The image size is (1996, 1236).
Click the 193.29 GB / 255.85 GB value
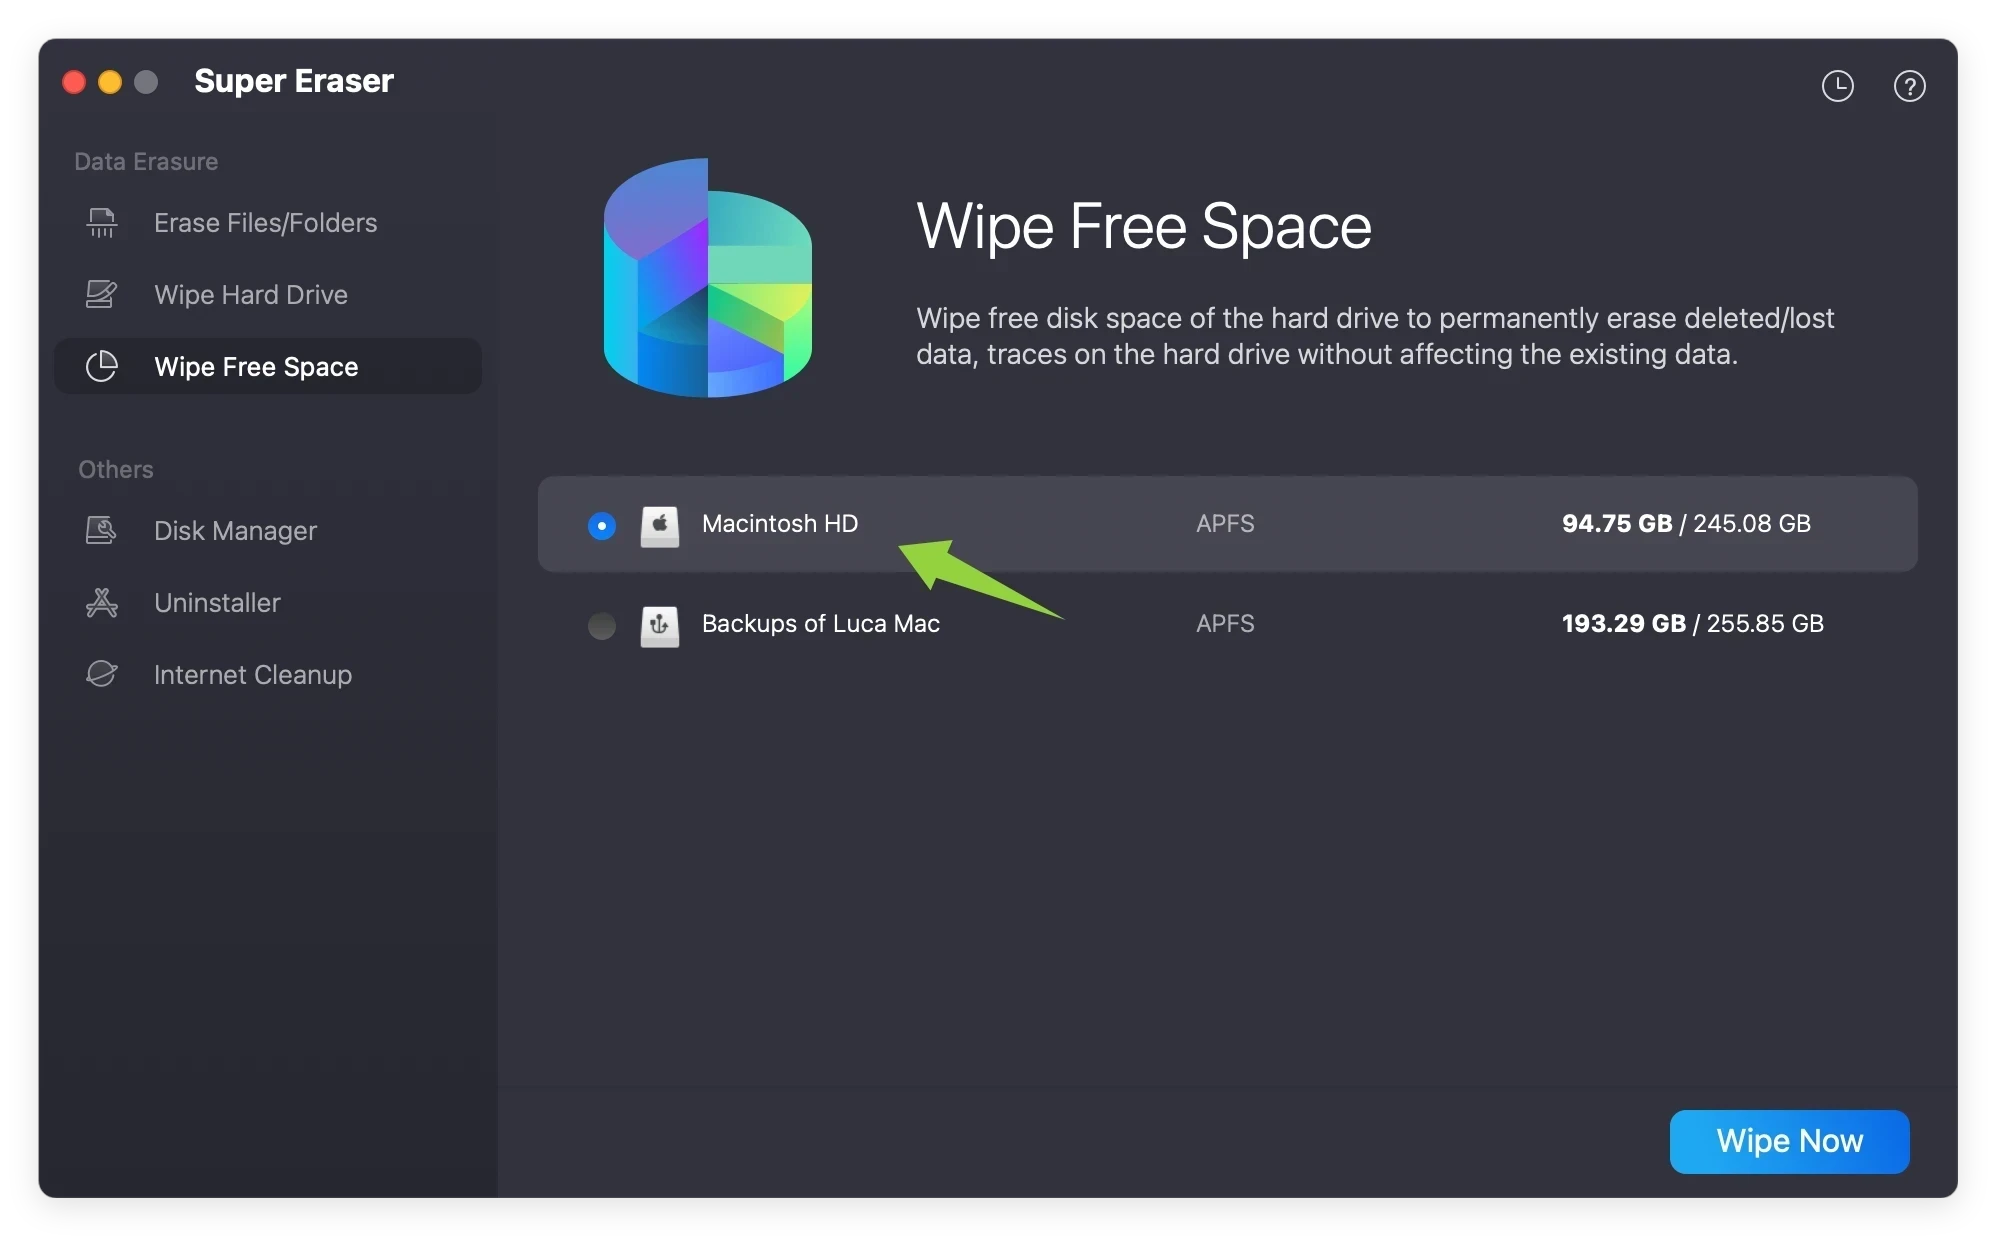pos(1692,623)
